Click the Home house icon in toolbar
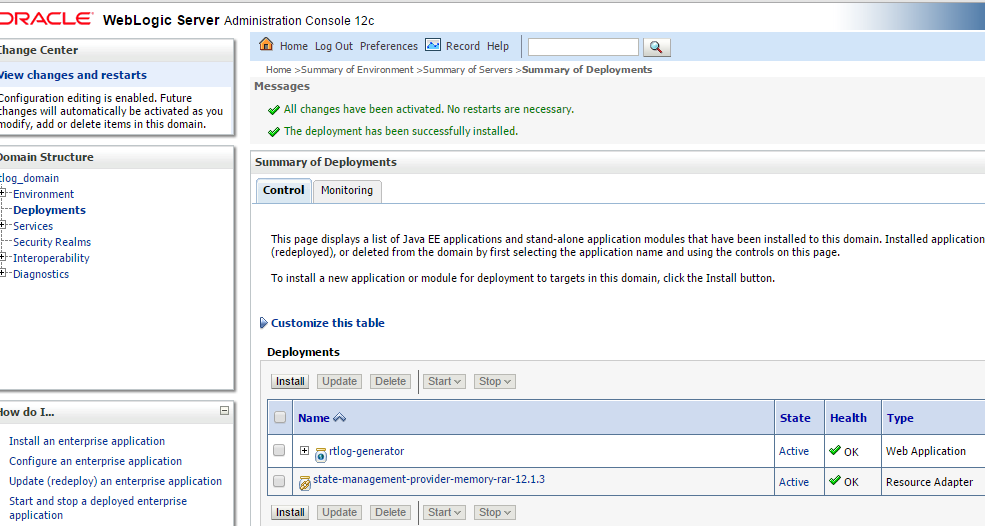 coord(266,44)
